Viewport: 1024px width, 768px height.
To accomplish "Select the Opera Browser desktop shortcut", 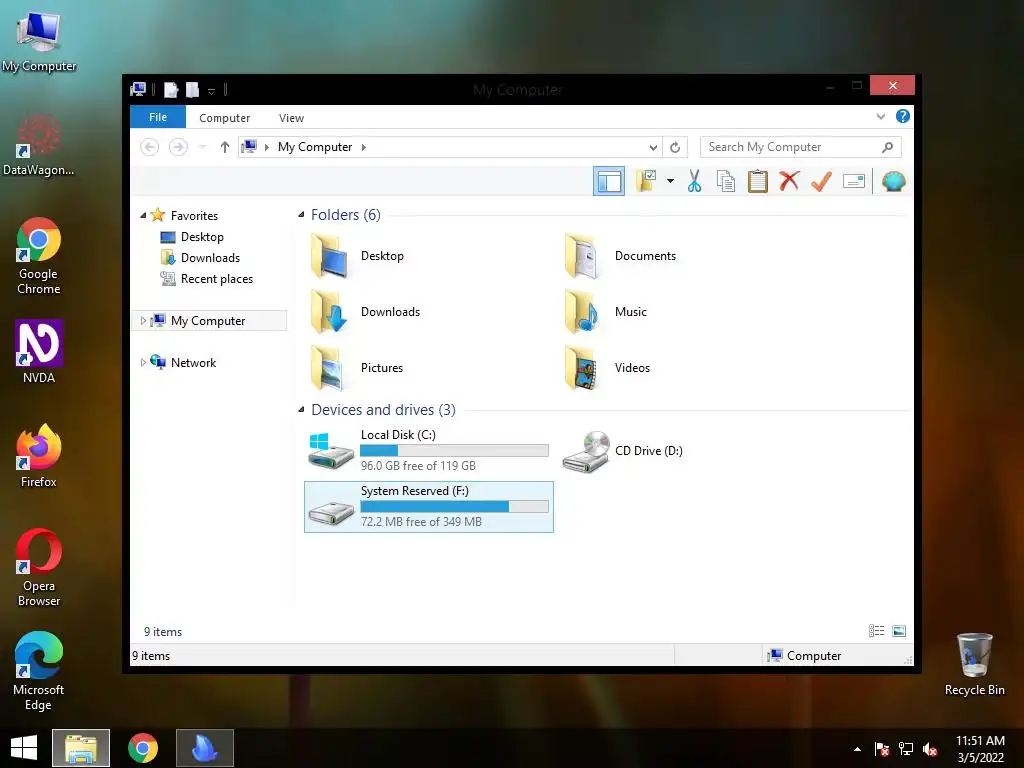I will click(x=39, y=568).
